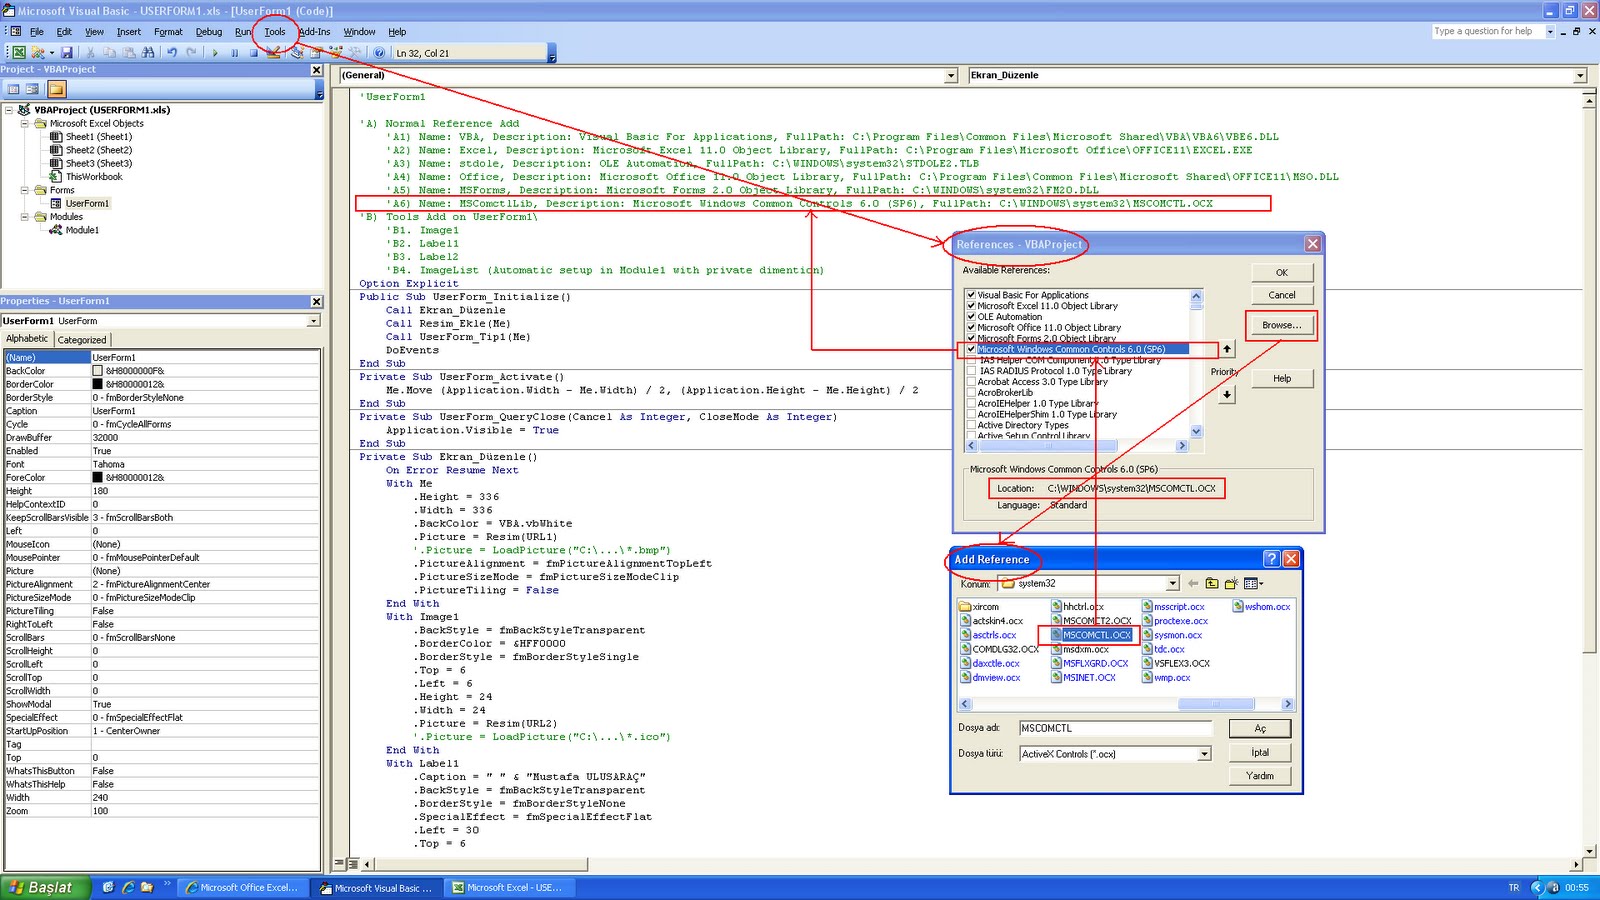The width and height of the screenshot is (1600, 900).
Task: Collapse the Forms folder in project tree
Action: pos(24,190)
